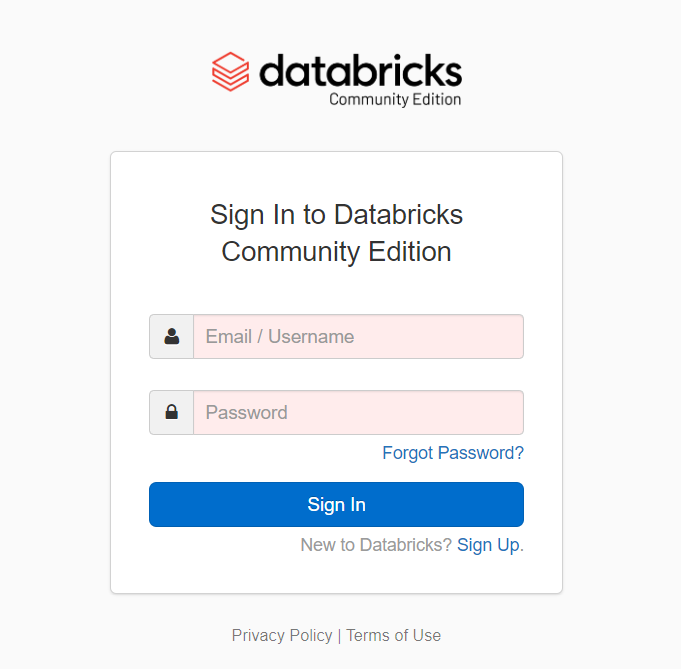Follow the Sign Up link
The image size is (681, 669).
[x=488, y=545]
